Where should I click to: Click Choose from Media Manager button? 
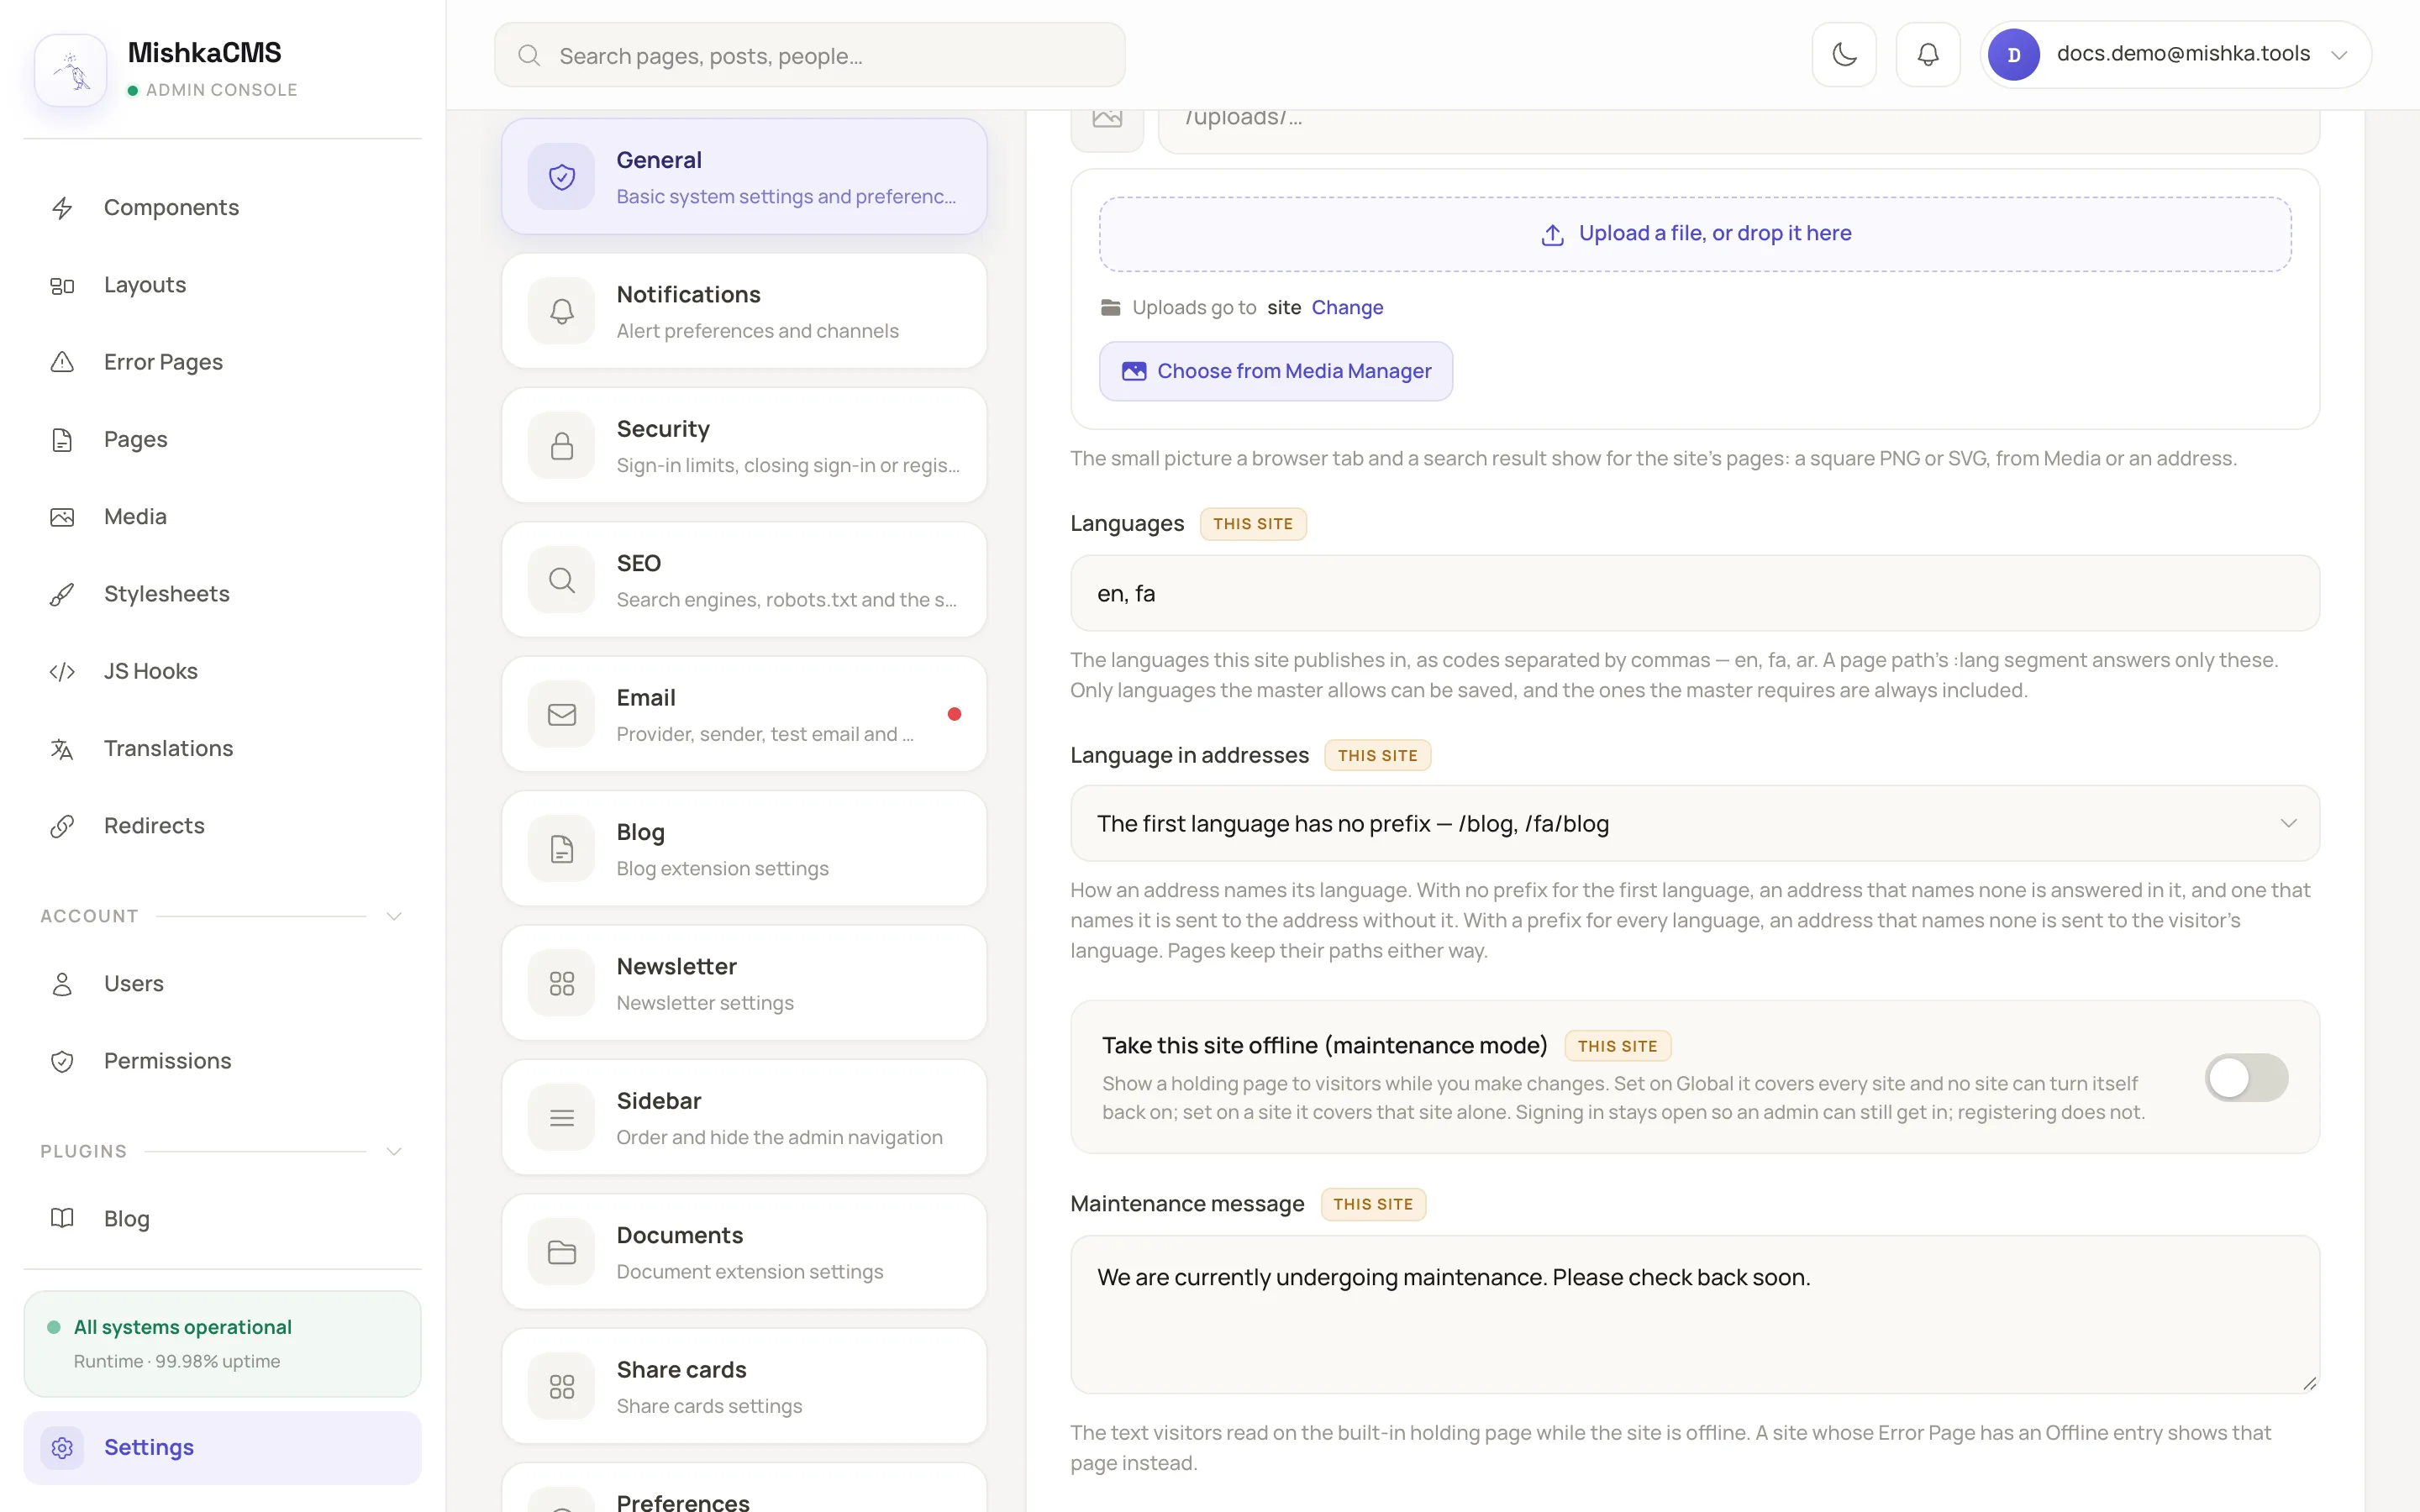[1275, 371]
